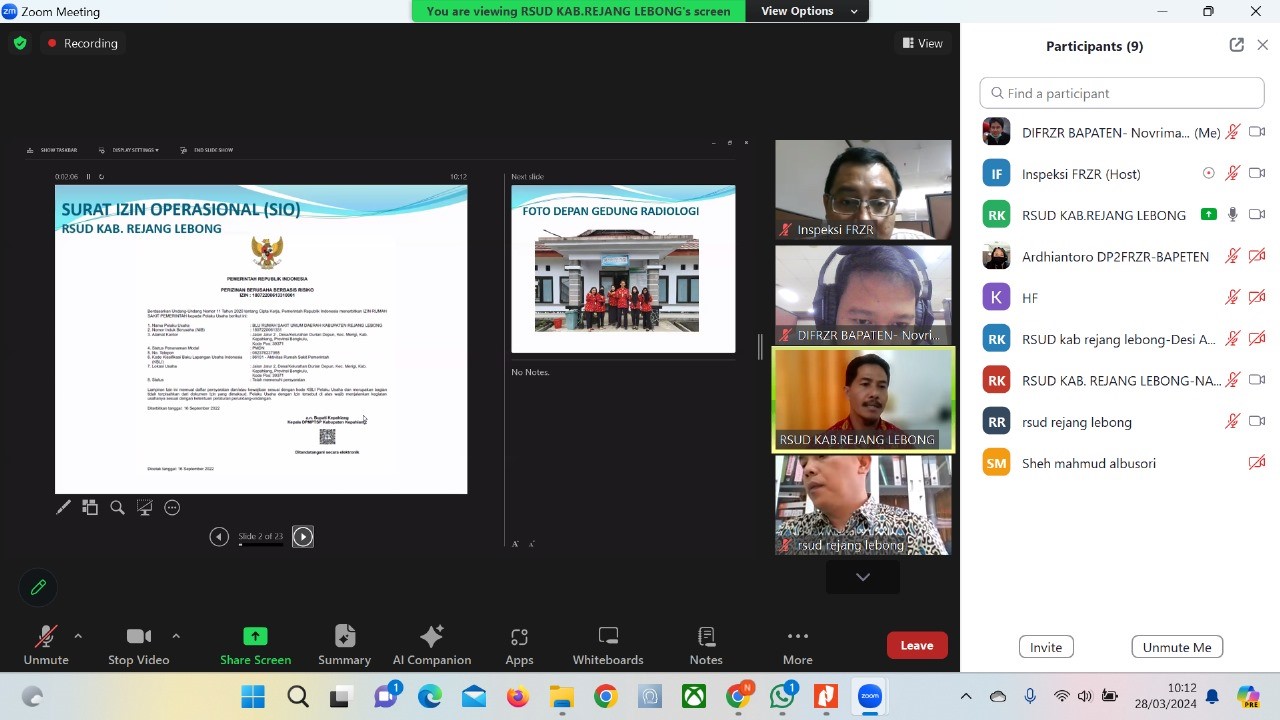Viewport: 1280px width, 720px height.
Task: Leave the meeting
Action: coord(917,645)
